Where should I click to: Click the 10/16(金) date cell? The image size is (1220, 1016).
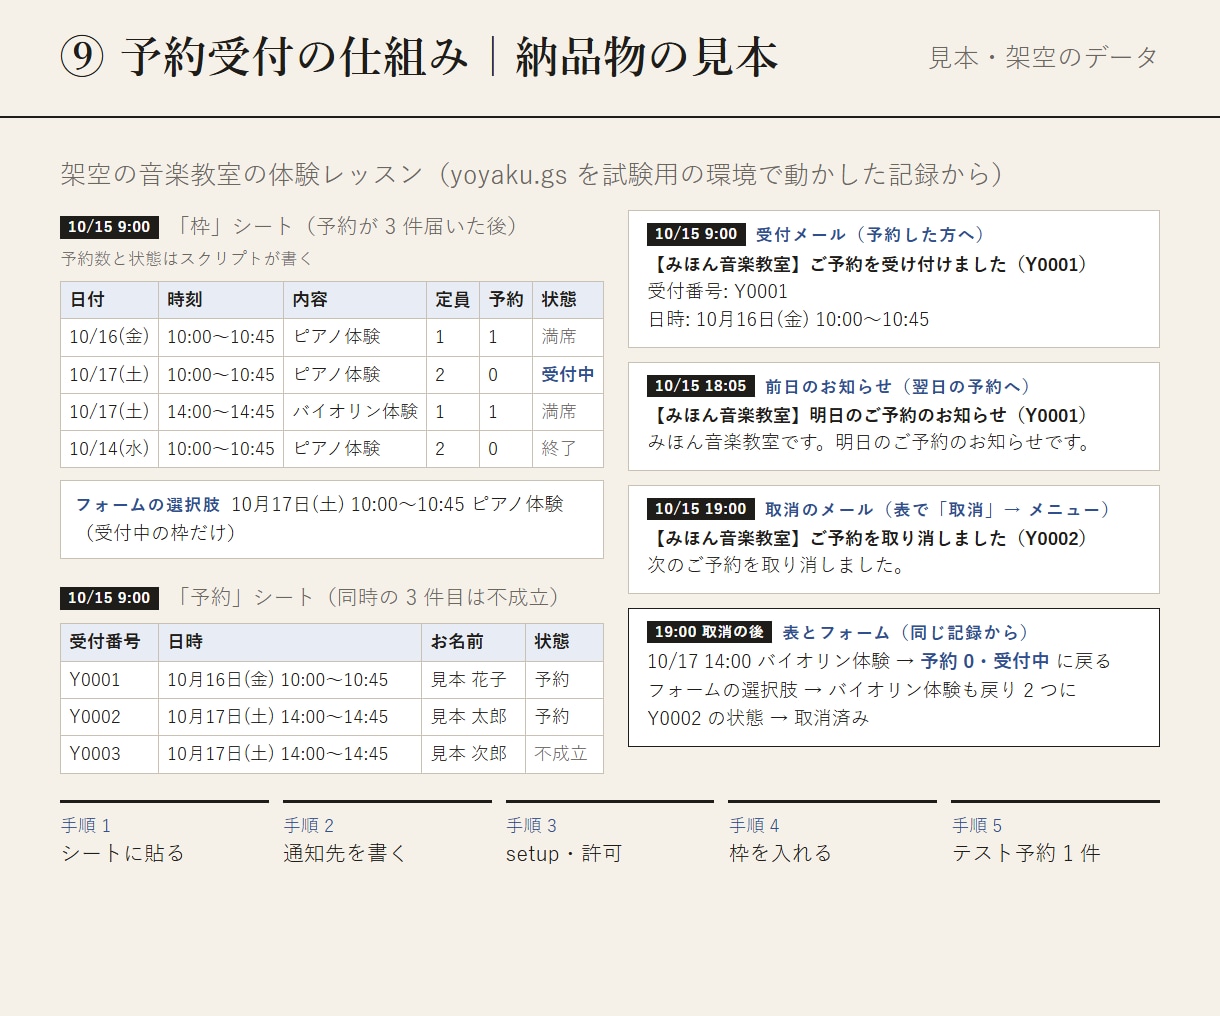[x=109, y=337]
